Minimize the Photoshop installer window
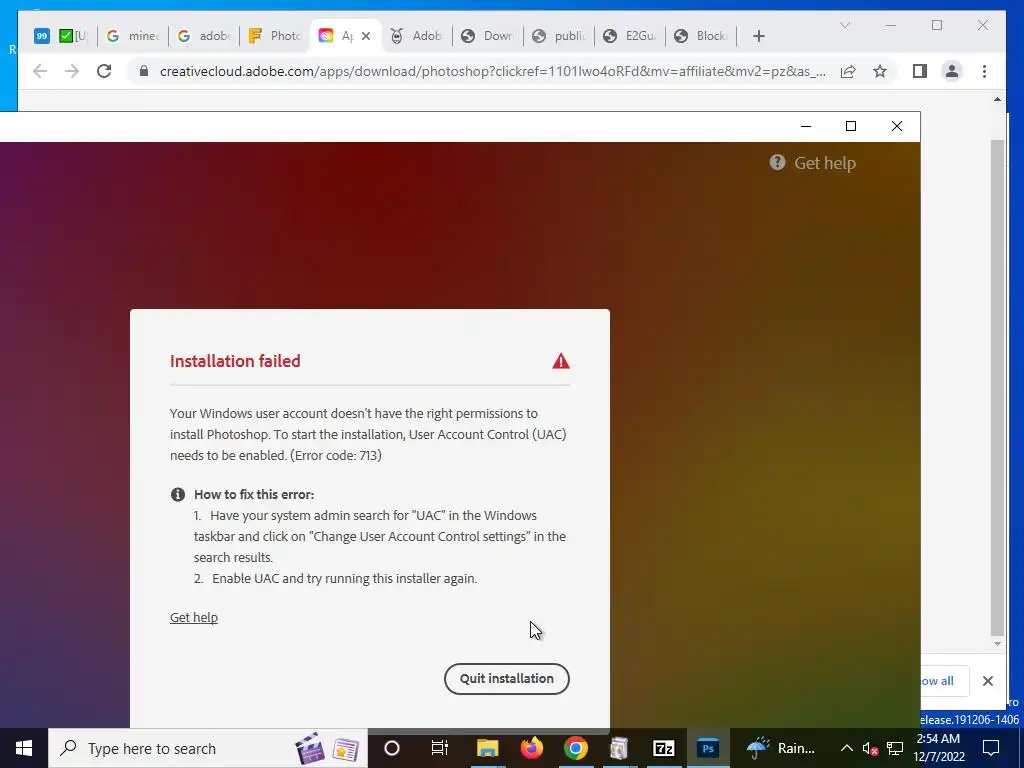Image resolution: width=1024 pixels, height=768 pixels. [806, 126]
